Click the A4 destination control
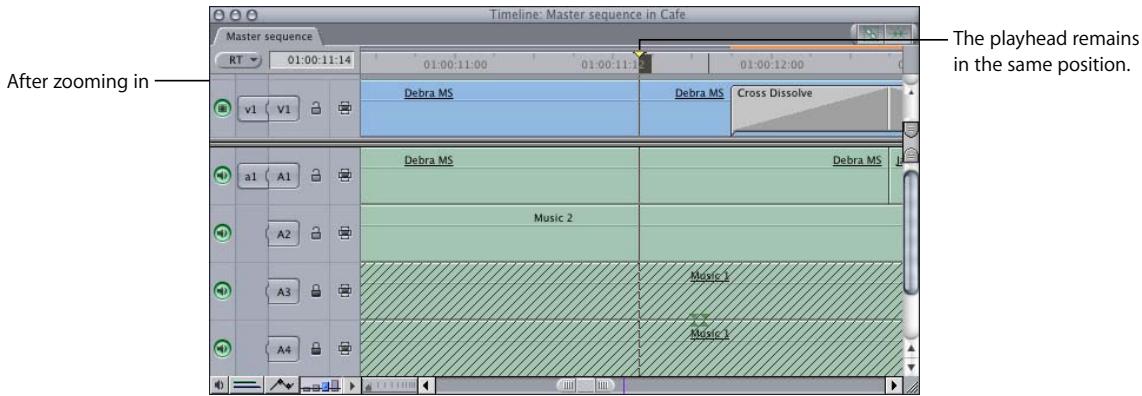 [284, 349]
